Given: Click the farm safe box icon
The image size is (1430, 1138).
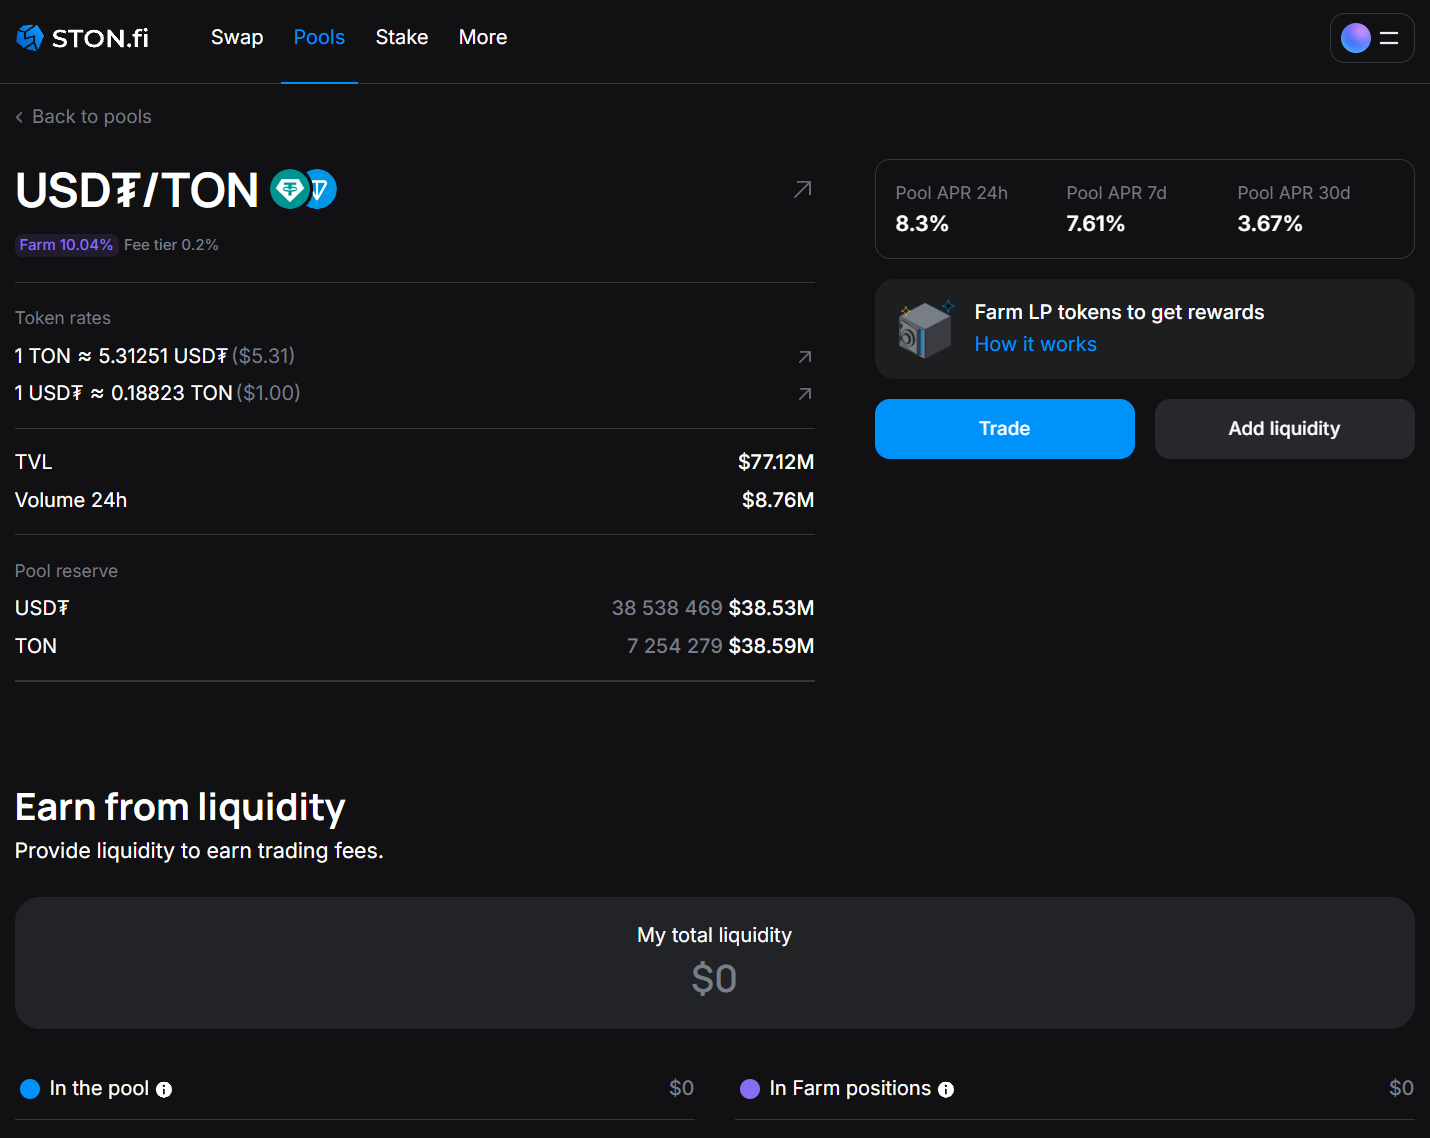Looking at the screenshot, I should tap(925, 329).
